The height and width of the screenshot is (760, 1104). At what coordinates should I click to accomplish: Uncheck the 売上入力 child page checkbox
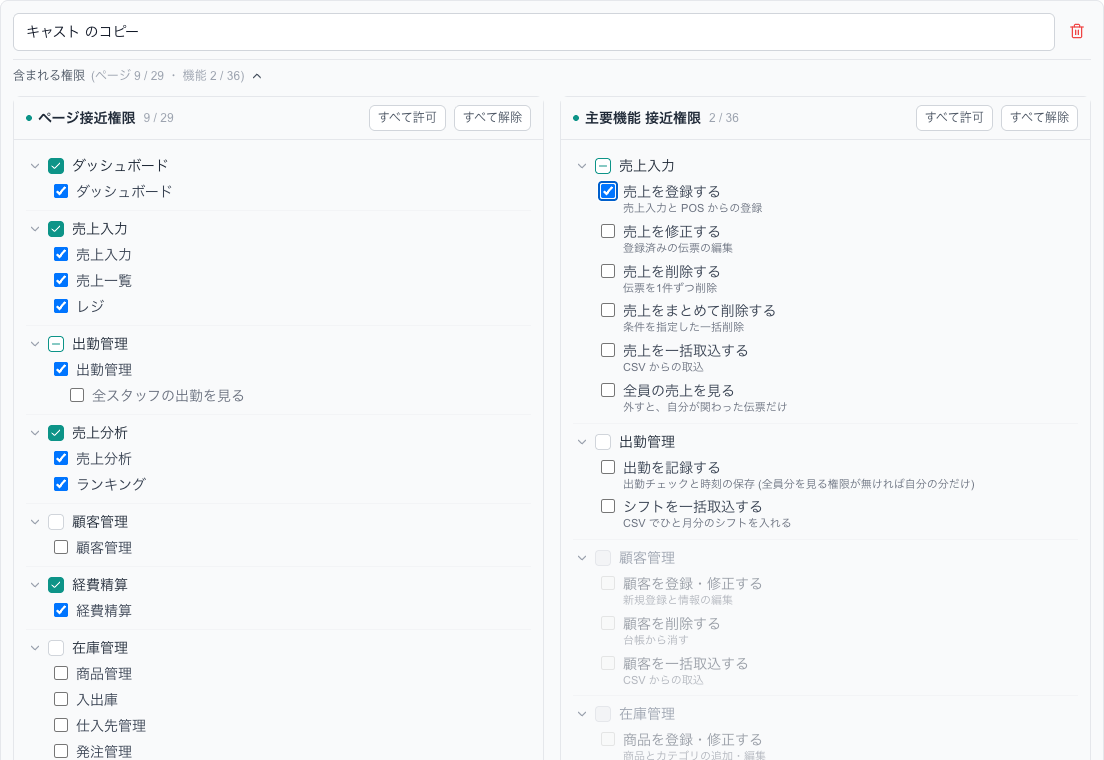(61, 254)
